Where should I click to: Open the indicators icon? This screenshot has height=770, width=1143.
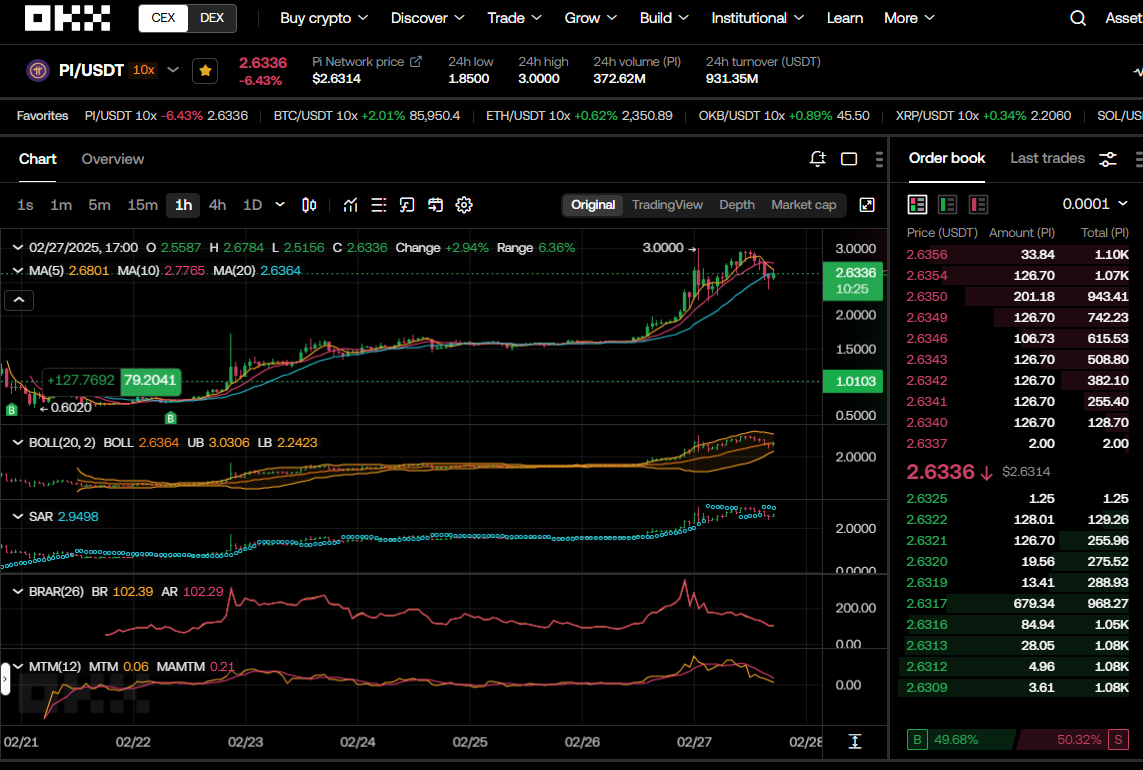(351, 205)
